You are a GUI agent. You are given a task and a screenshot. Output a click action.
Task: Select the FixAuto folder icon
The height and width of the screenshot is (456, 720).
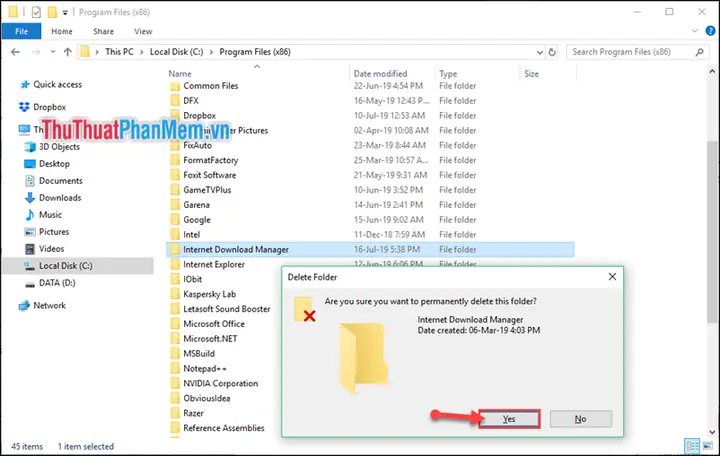(174, 146)
